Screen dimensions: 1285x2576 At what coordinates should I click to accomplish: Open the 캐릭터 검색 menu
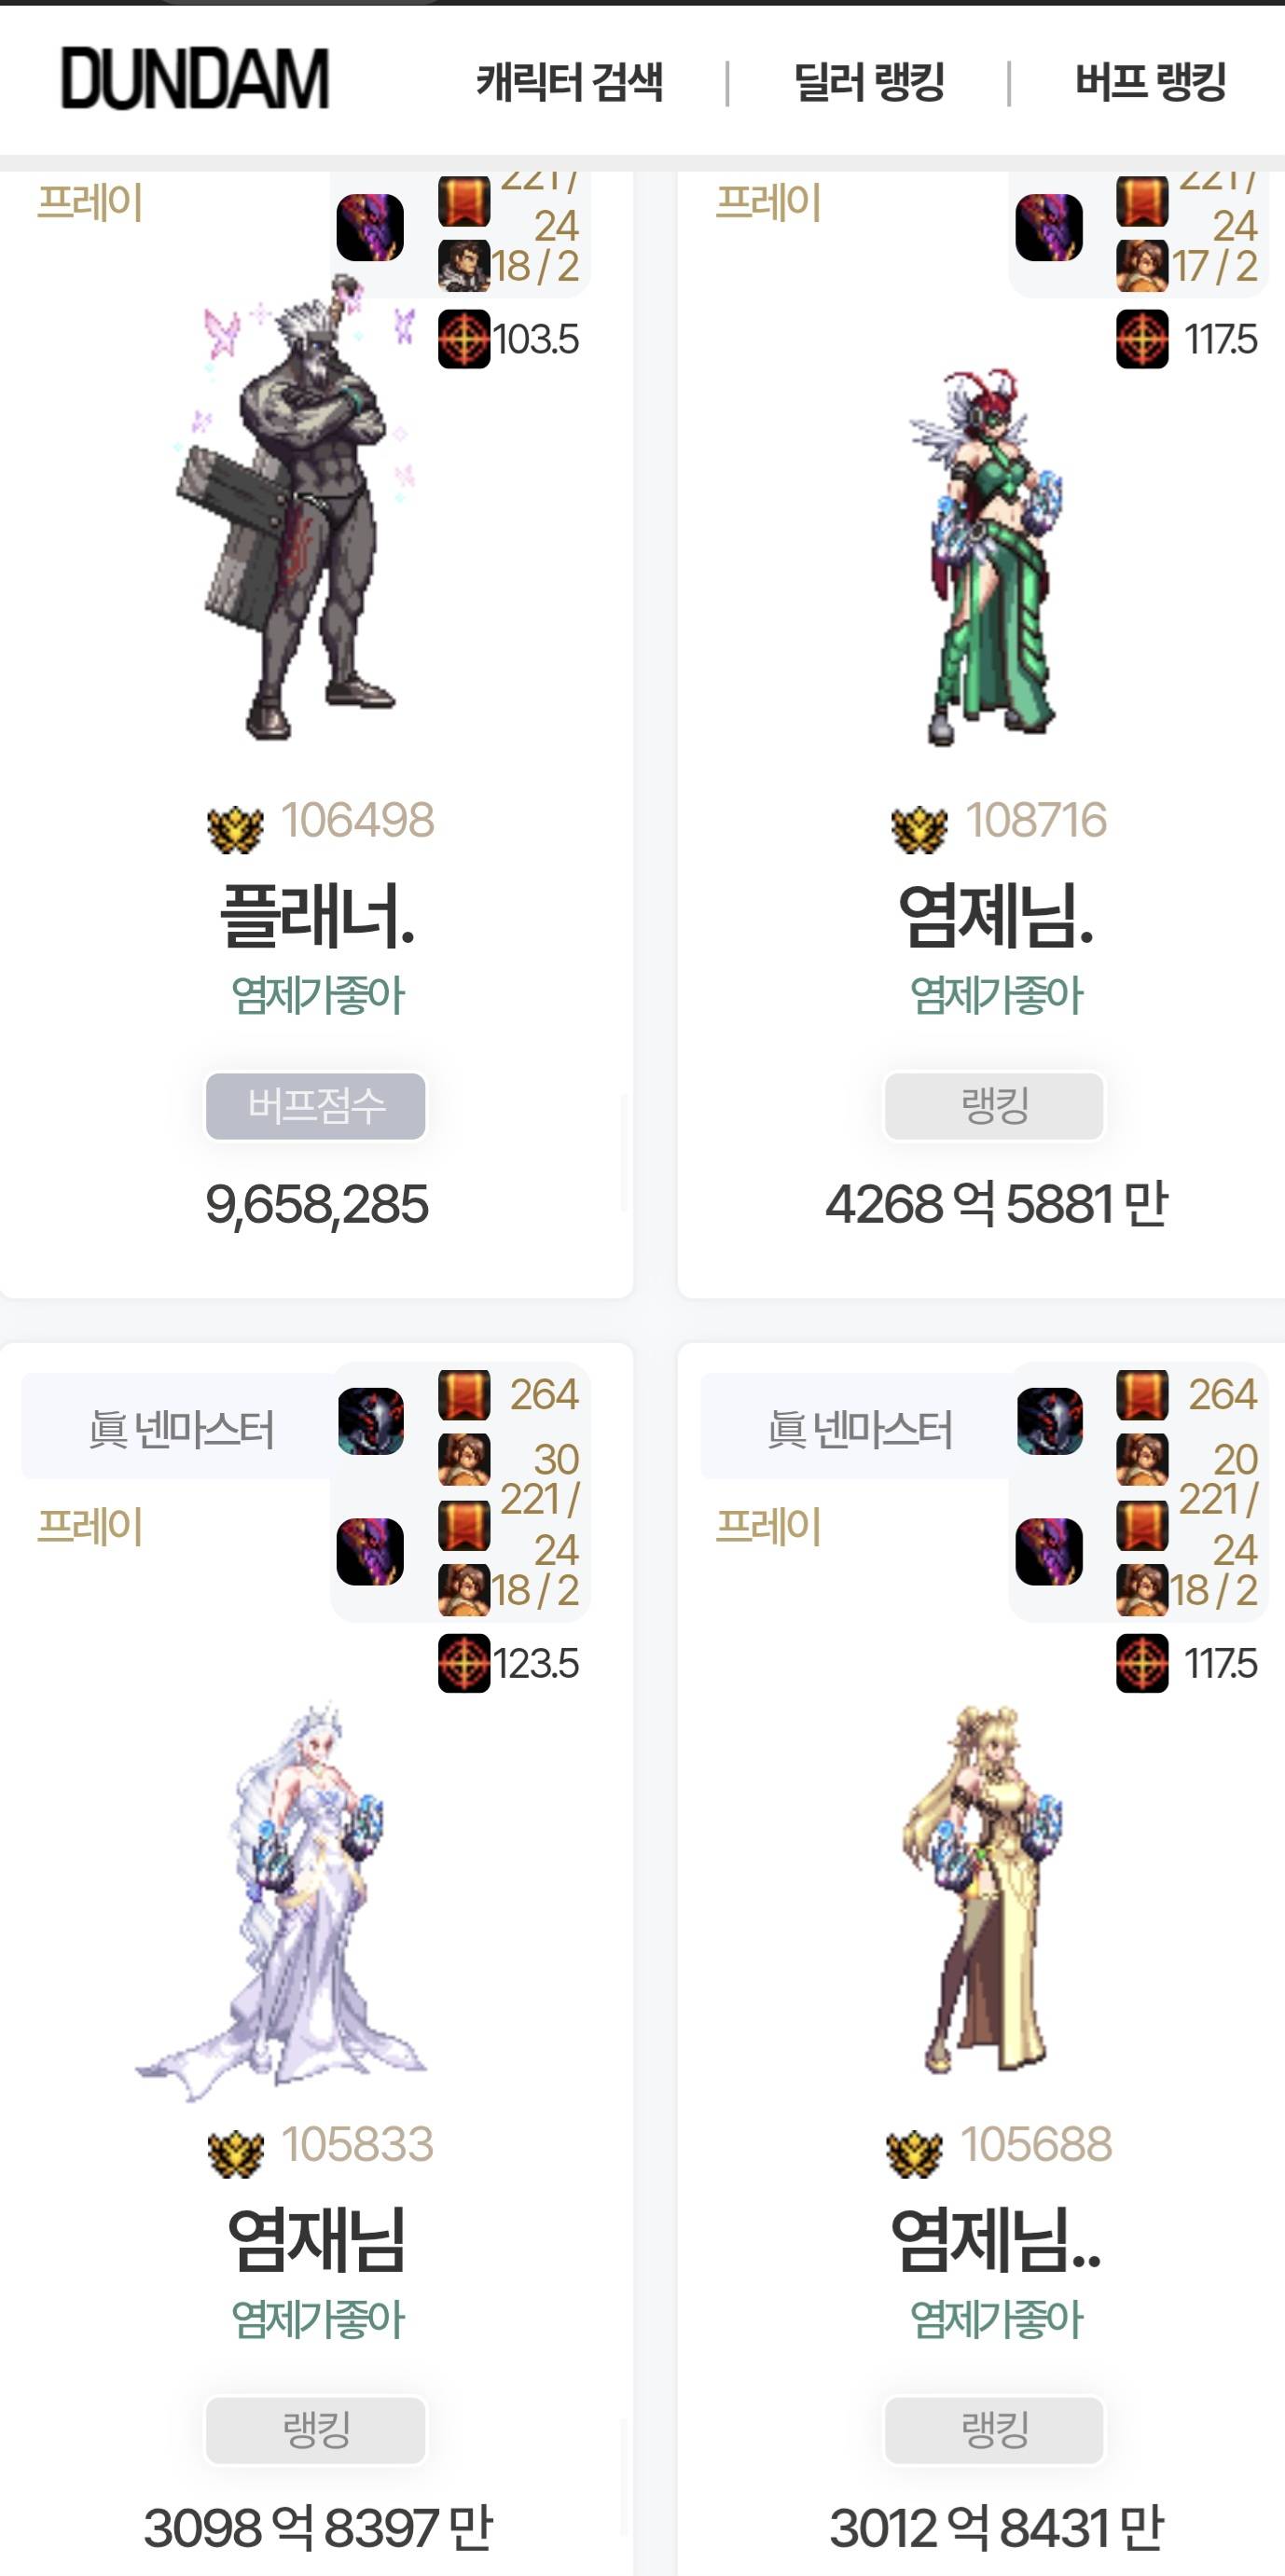pyautogui.click(x=569, y=81)
